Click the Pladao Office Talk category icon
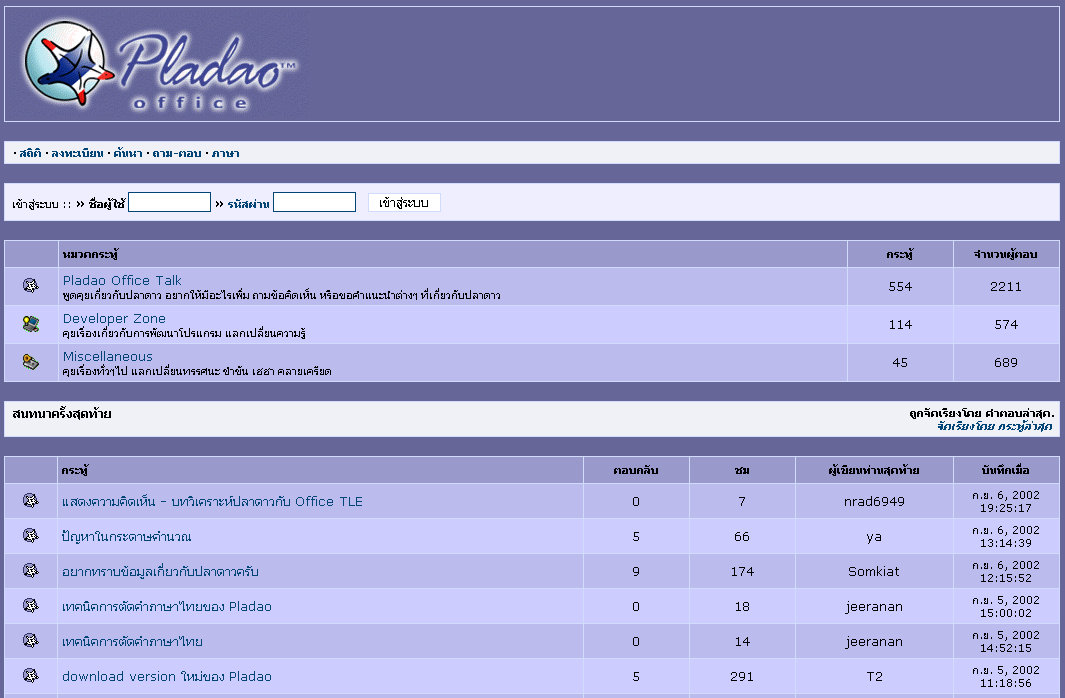 (x=31, y=286)
